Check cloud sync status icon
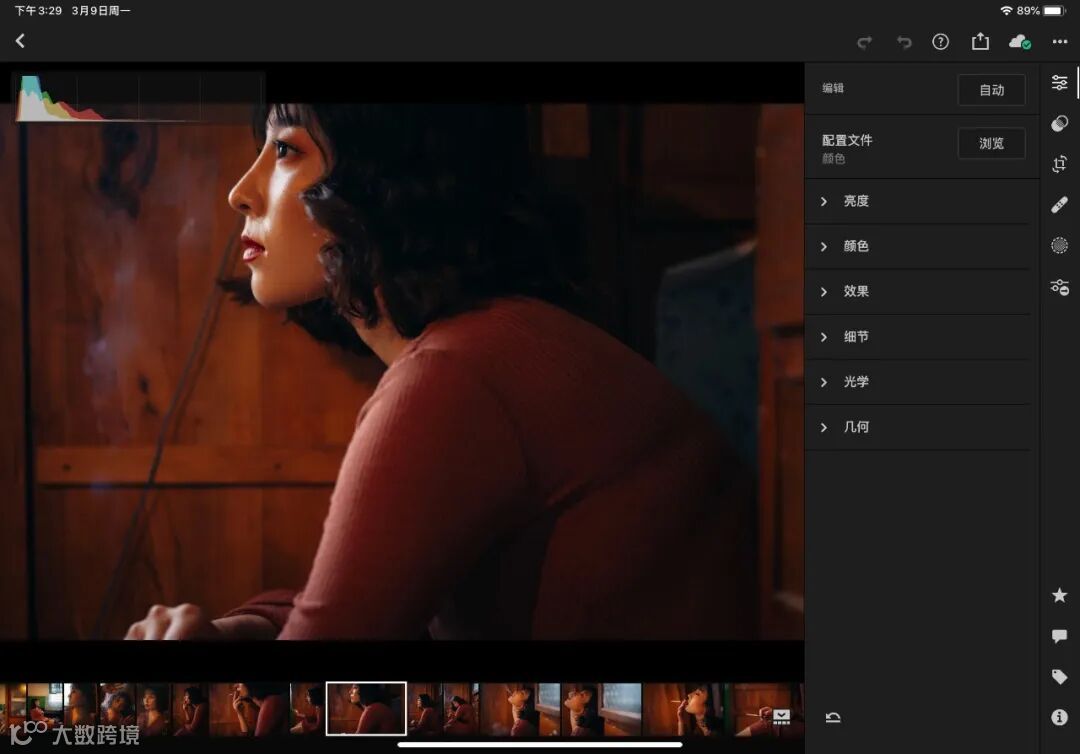 point(1019,42)
